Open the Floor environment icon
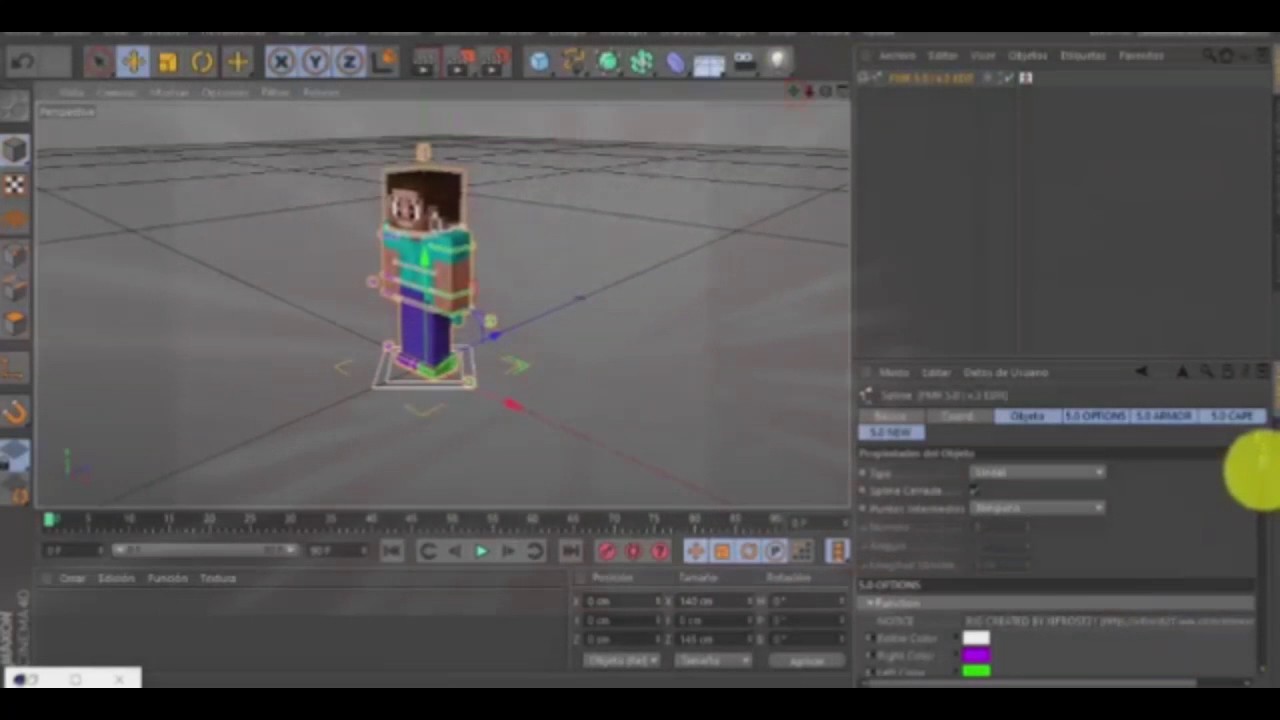The height and width of the screenshot is (720, 1280). [x=709, y=64]
